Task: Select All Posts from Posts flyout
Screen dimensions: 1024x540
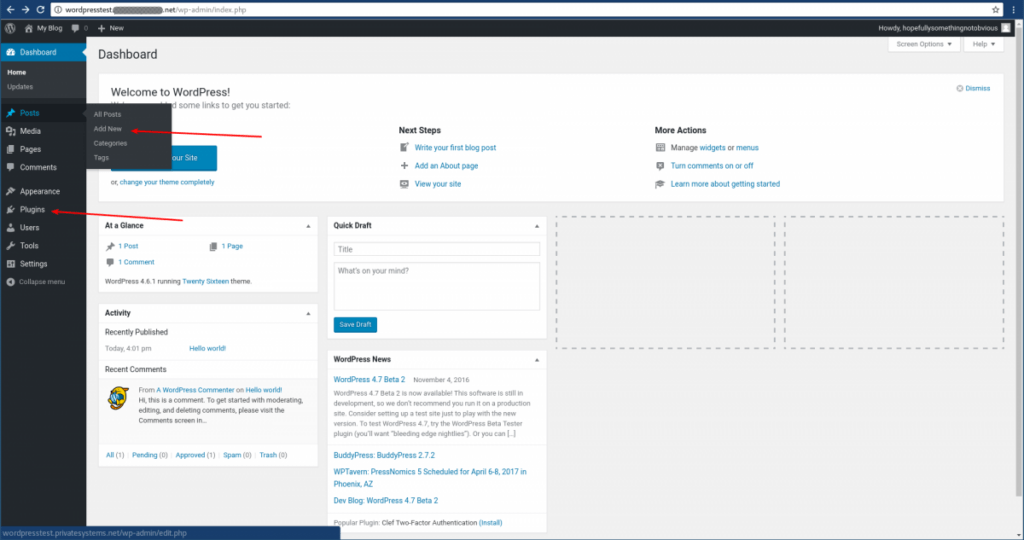Action: pos(107,114)
